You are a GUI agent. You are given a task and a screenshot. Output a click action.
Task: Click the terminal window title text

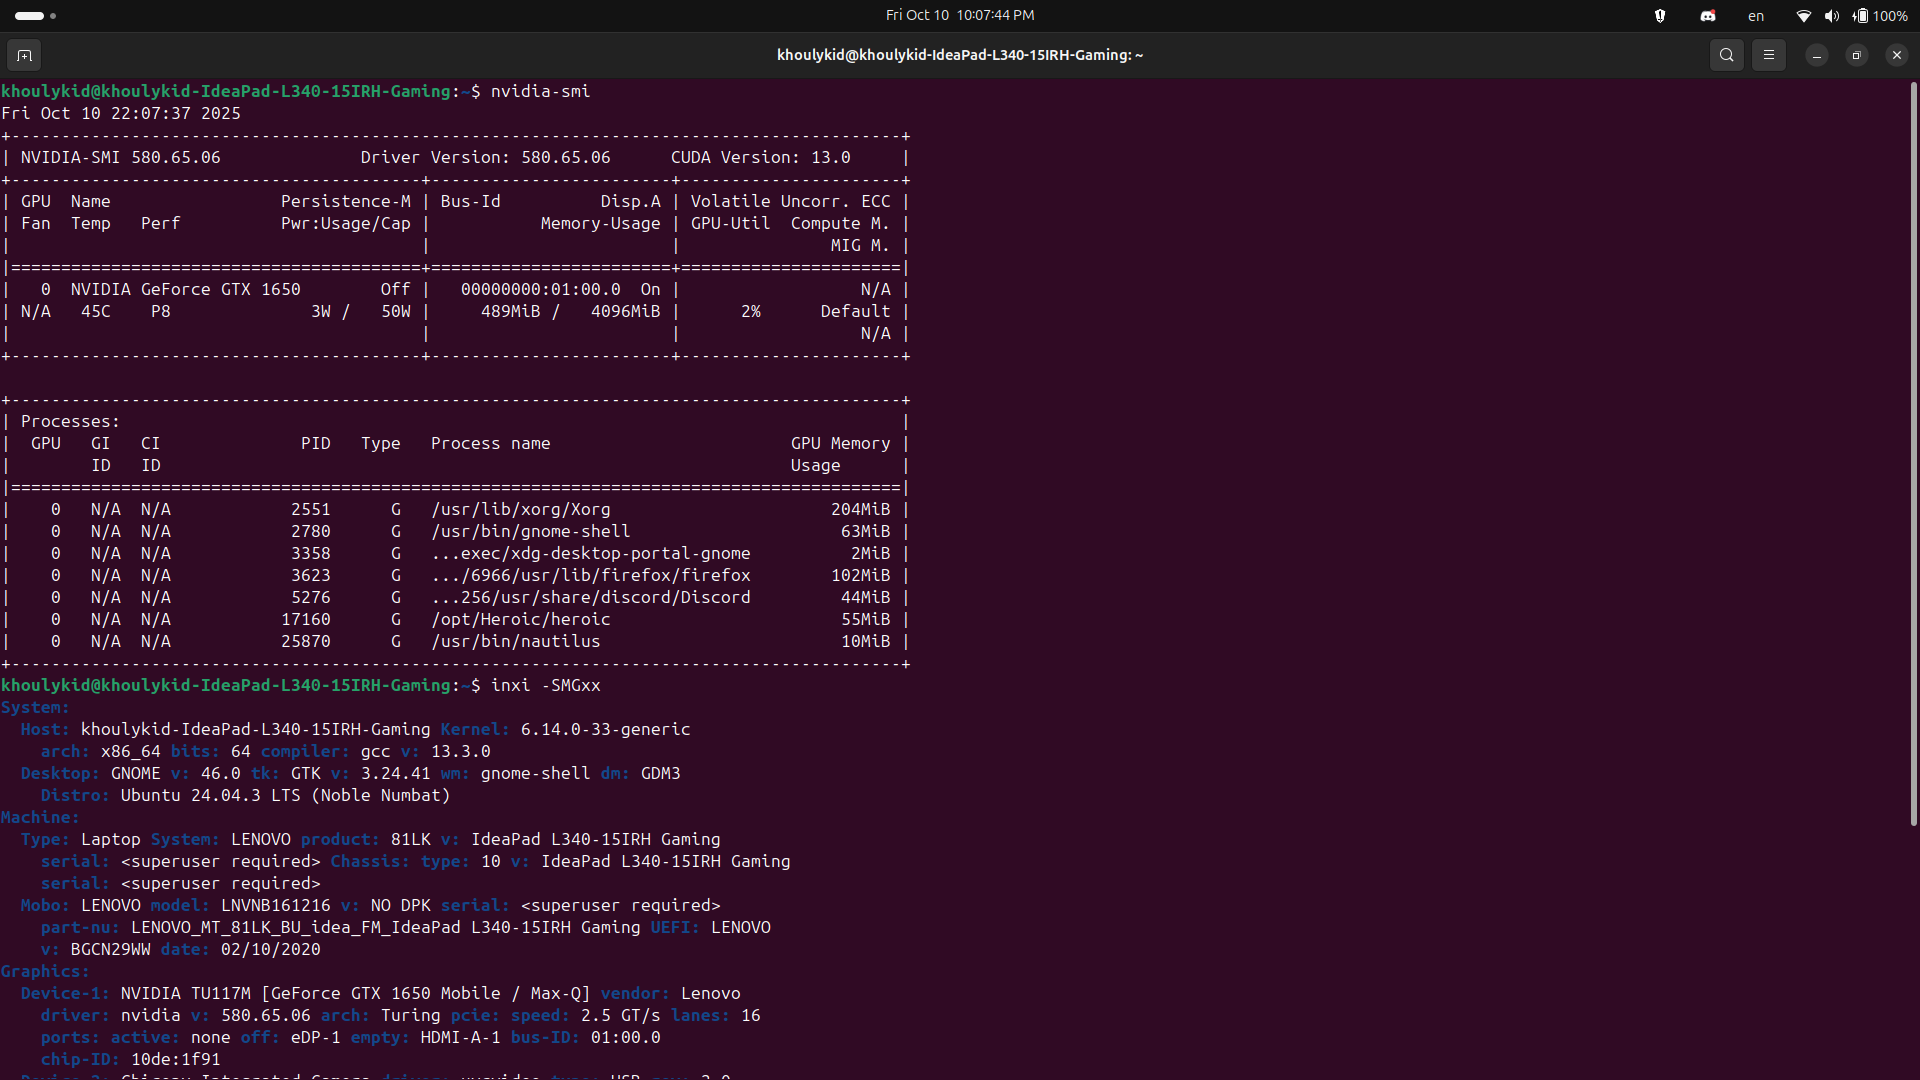[959, 55]
